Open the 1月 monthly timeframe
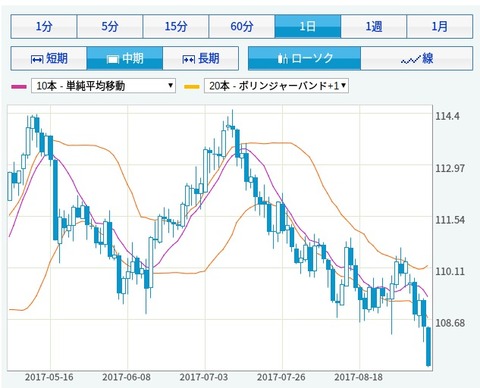This screenshot has width=480, height=388. pyautogui.click(x=440, y=26)
